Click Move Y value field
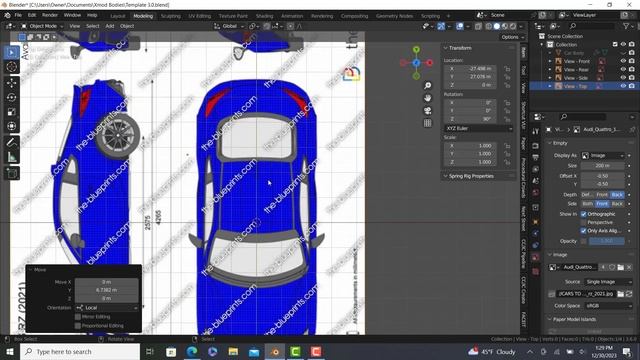Viewport: 640px width, 360px height. (107, 290)
